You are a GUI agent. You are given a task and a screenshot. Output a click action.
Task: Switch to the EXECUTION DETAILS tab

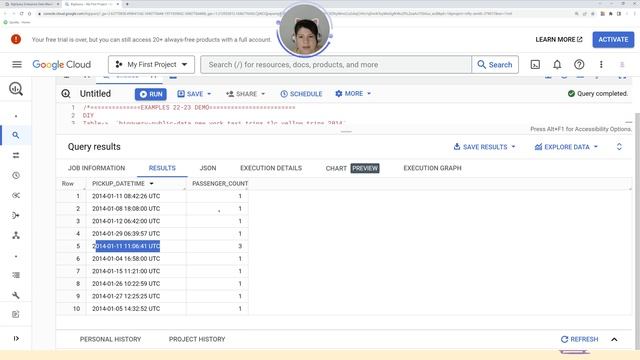pos(271,168)
